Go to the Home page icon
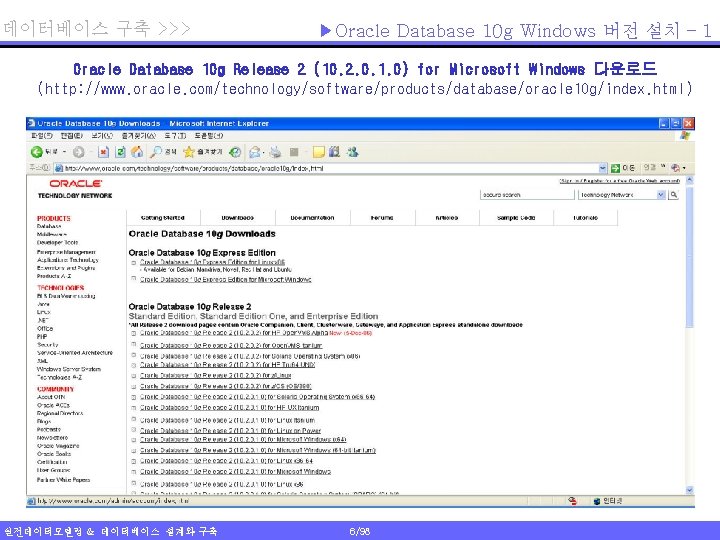The width and height of the screenshot is (720, 540). pos(137,152)
